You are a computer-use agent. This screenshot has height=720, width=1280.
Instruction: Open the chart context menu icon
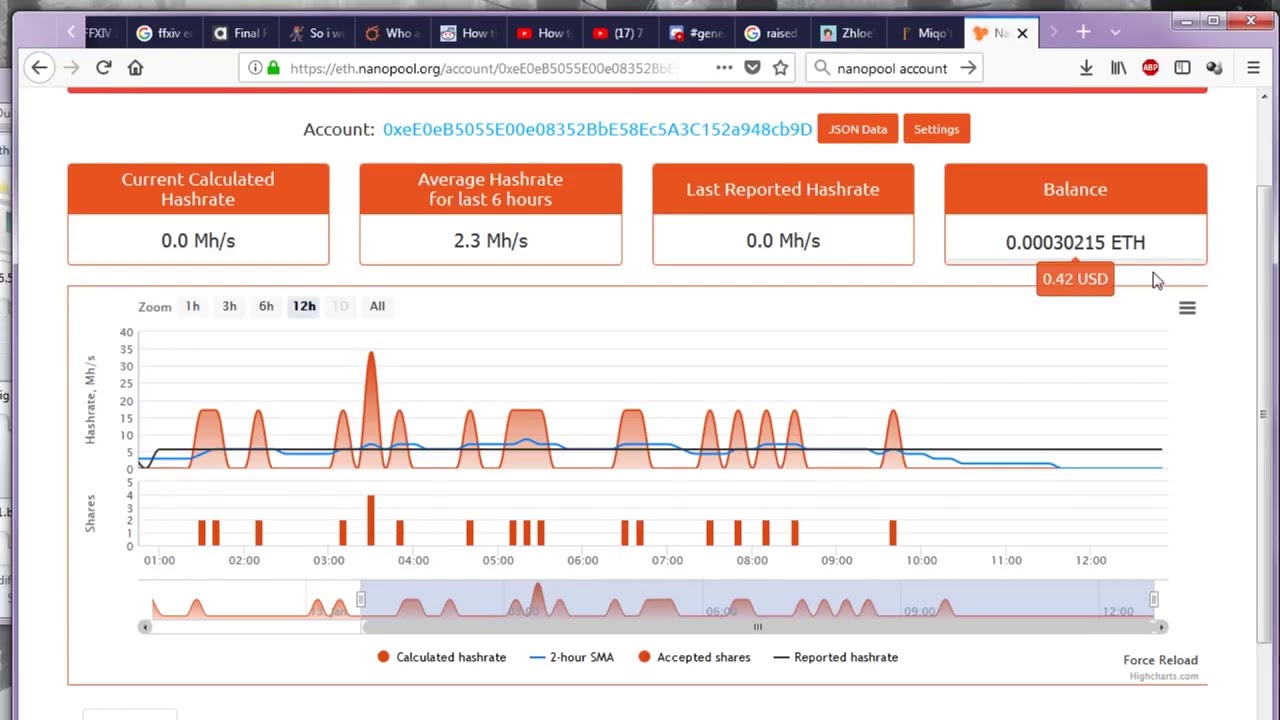1187,308
